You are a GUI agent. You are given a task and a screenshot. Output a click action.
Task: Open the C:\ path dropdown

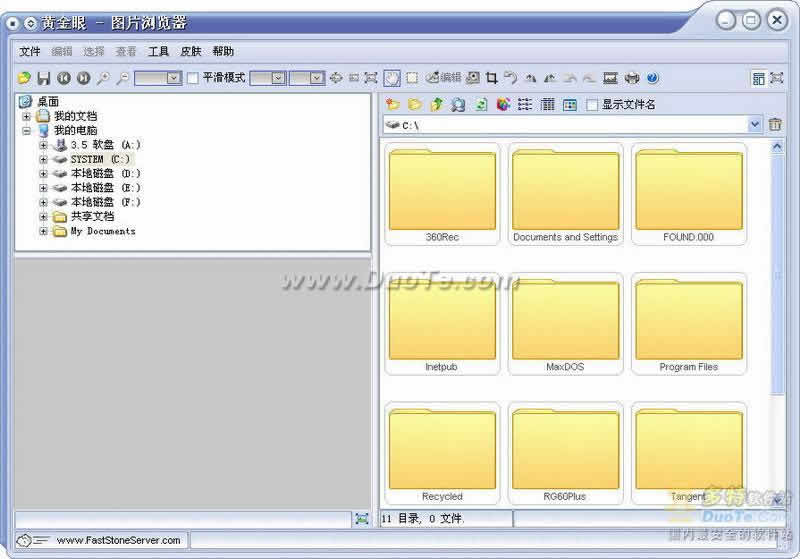pyautogui.click(x=755, y=124)
